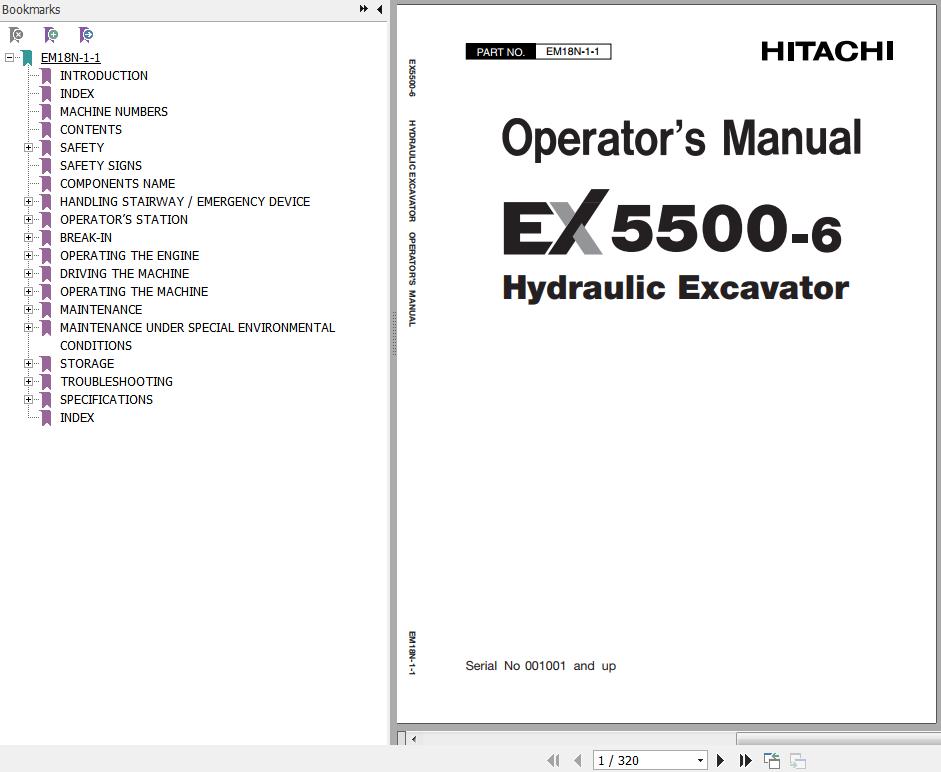Open the CONTENTS bookmark
941x772 pixels.
(x=91, y=130)
